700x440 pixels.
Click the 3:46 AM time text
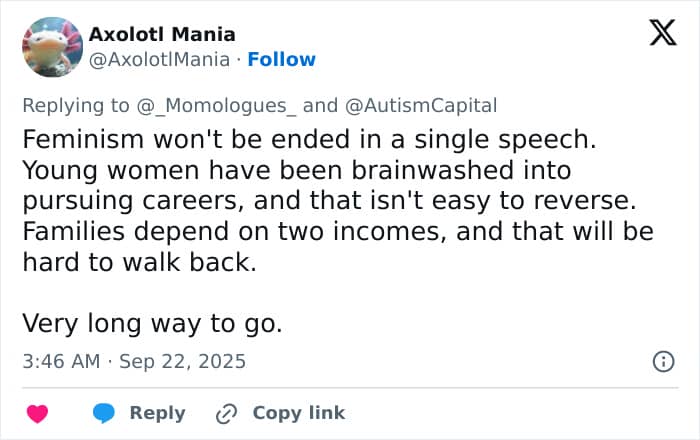(61, 361)
